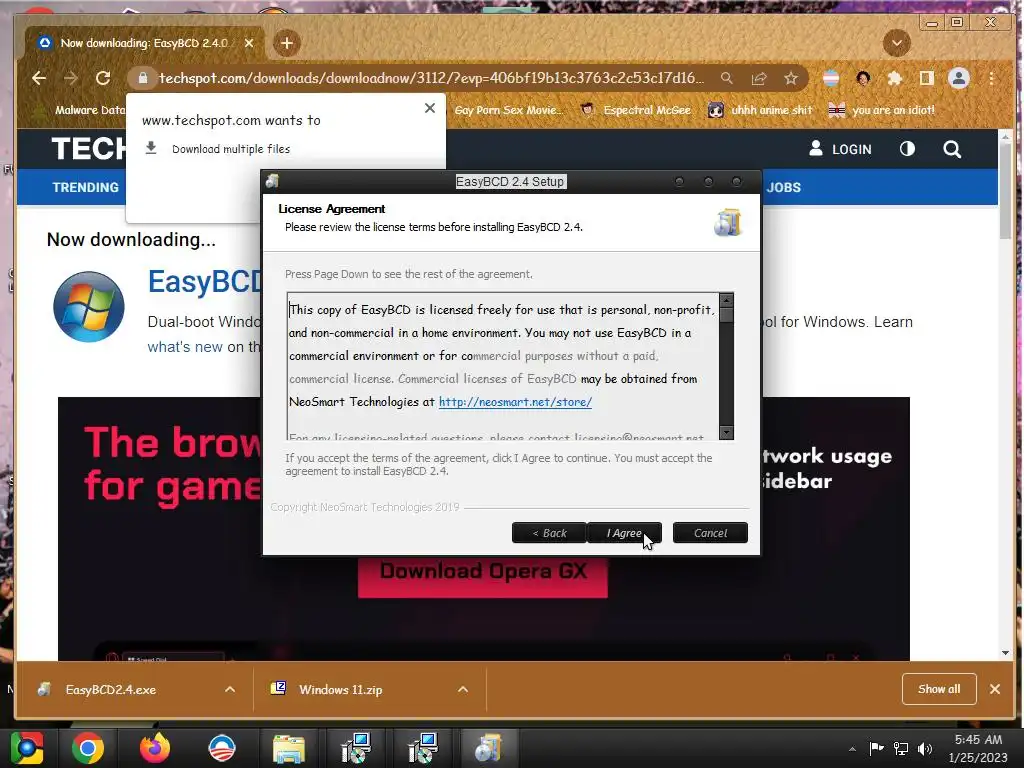Click inside the license agreement text box
Image resolution: width=1024 pixels, height=768 pixels.
504,366
